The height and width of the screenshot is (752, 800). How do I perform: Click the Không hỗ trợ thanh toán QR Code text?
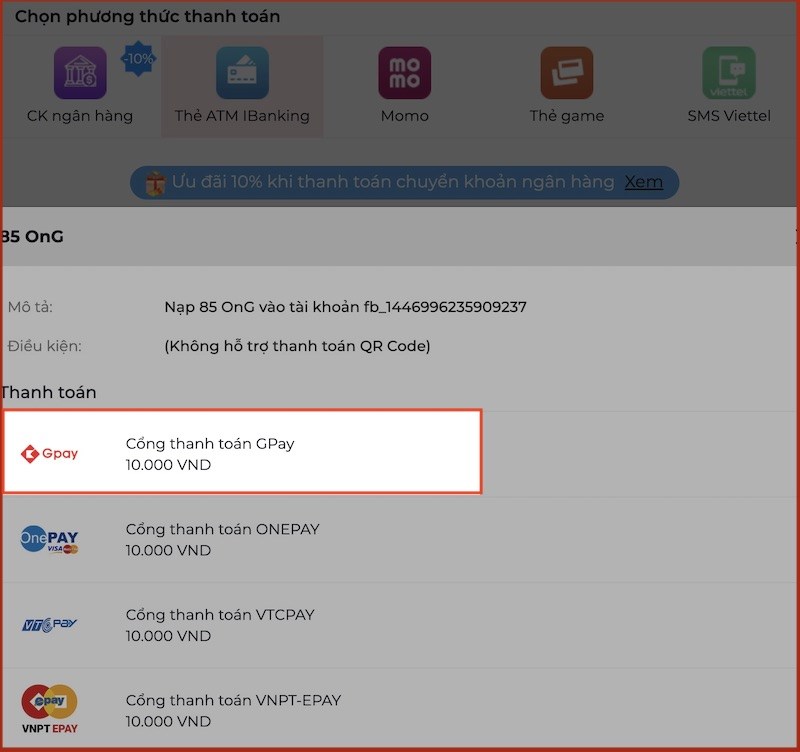297,346
